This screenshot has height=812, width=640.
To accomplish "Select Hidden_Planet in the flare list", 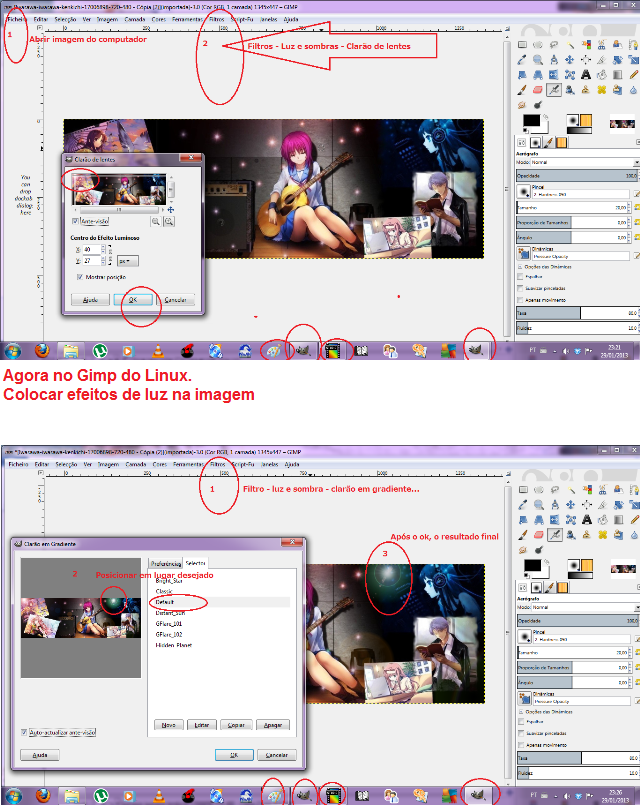I will pyautogui.click(x=173, y=645).
